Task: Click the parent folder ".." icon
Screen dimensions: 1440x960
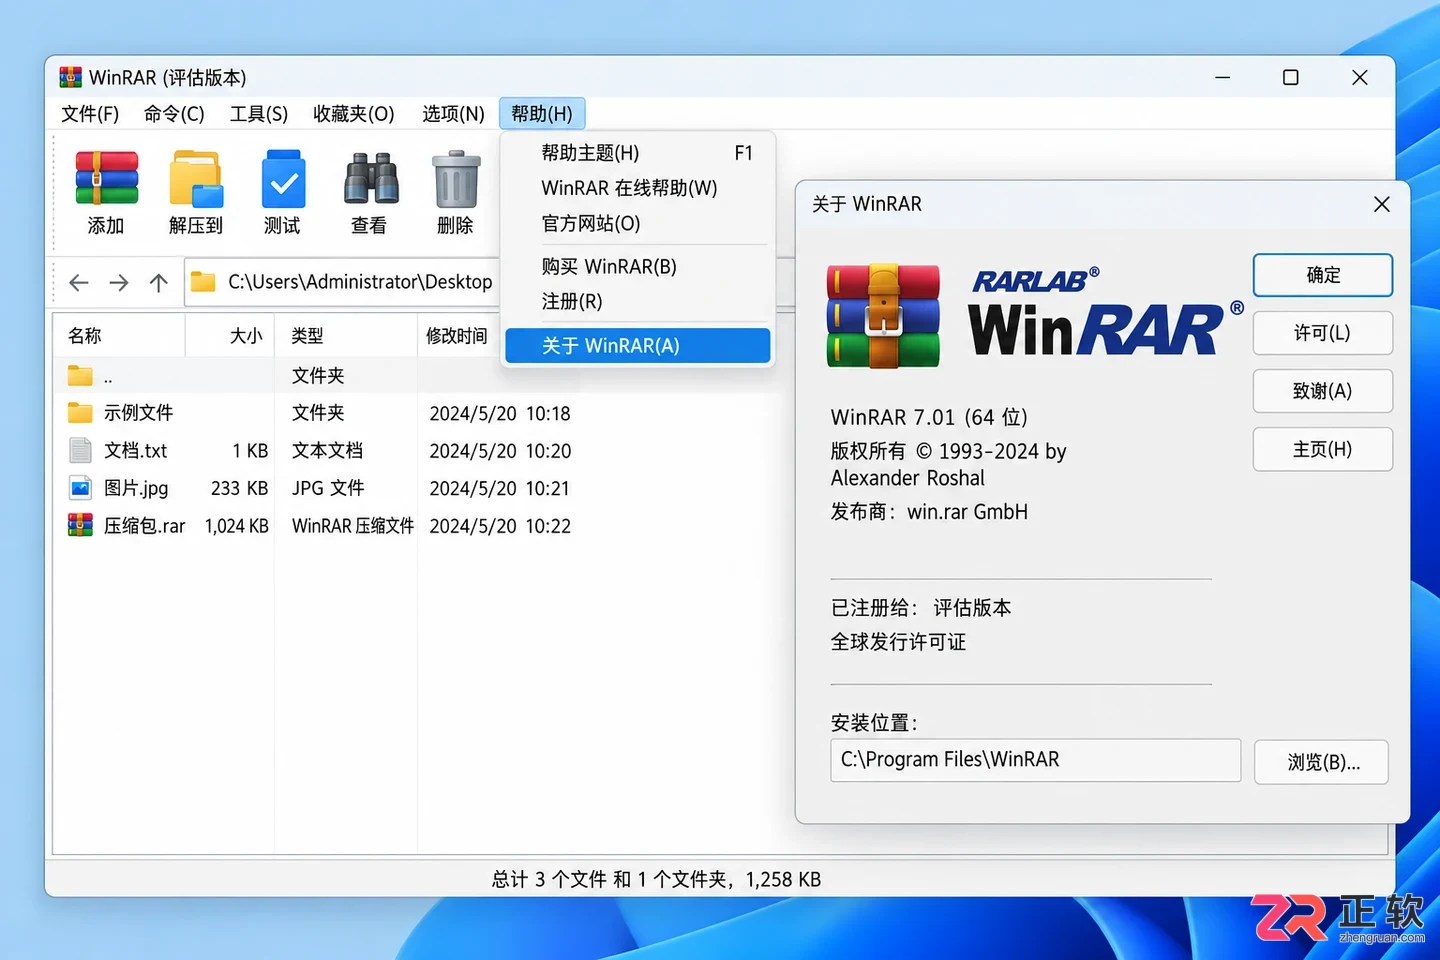Action: 80,376
